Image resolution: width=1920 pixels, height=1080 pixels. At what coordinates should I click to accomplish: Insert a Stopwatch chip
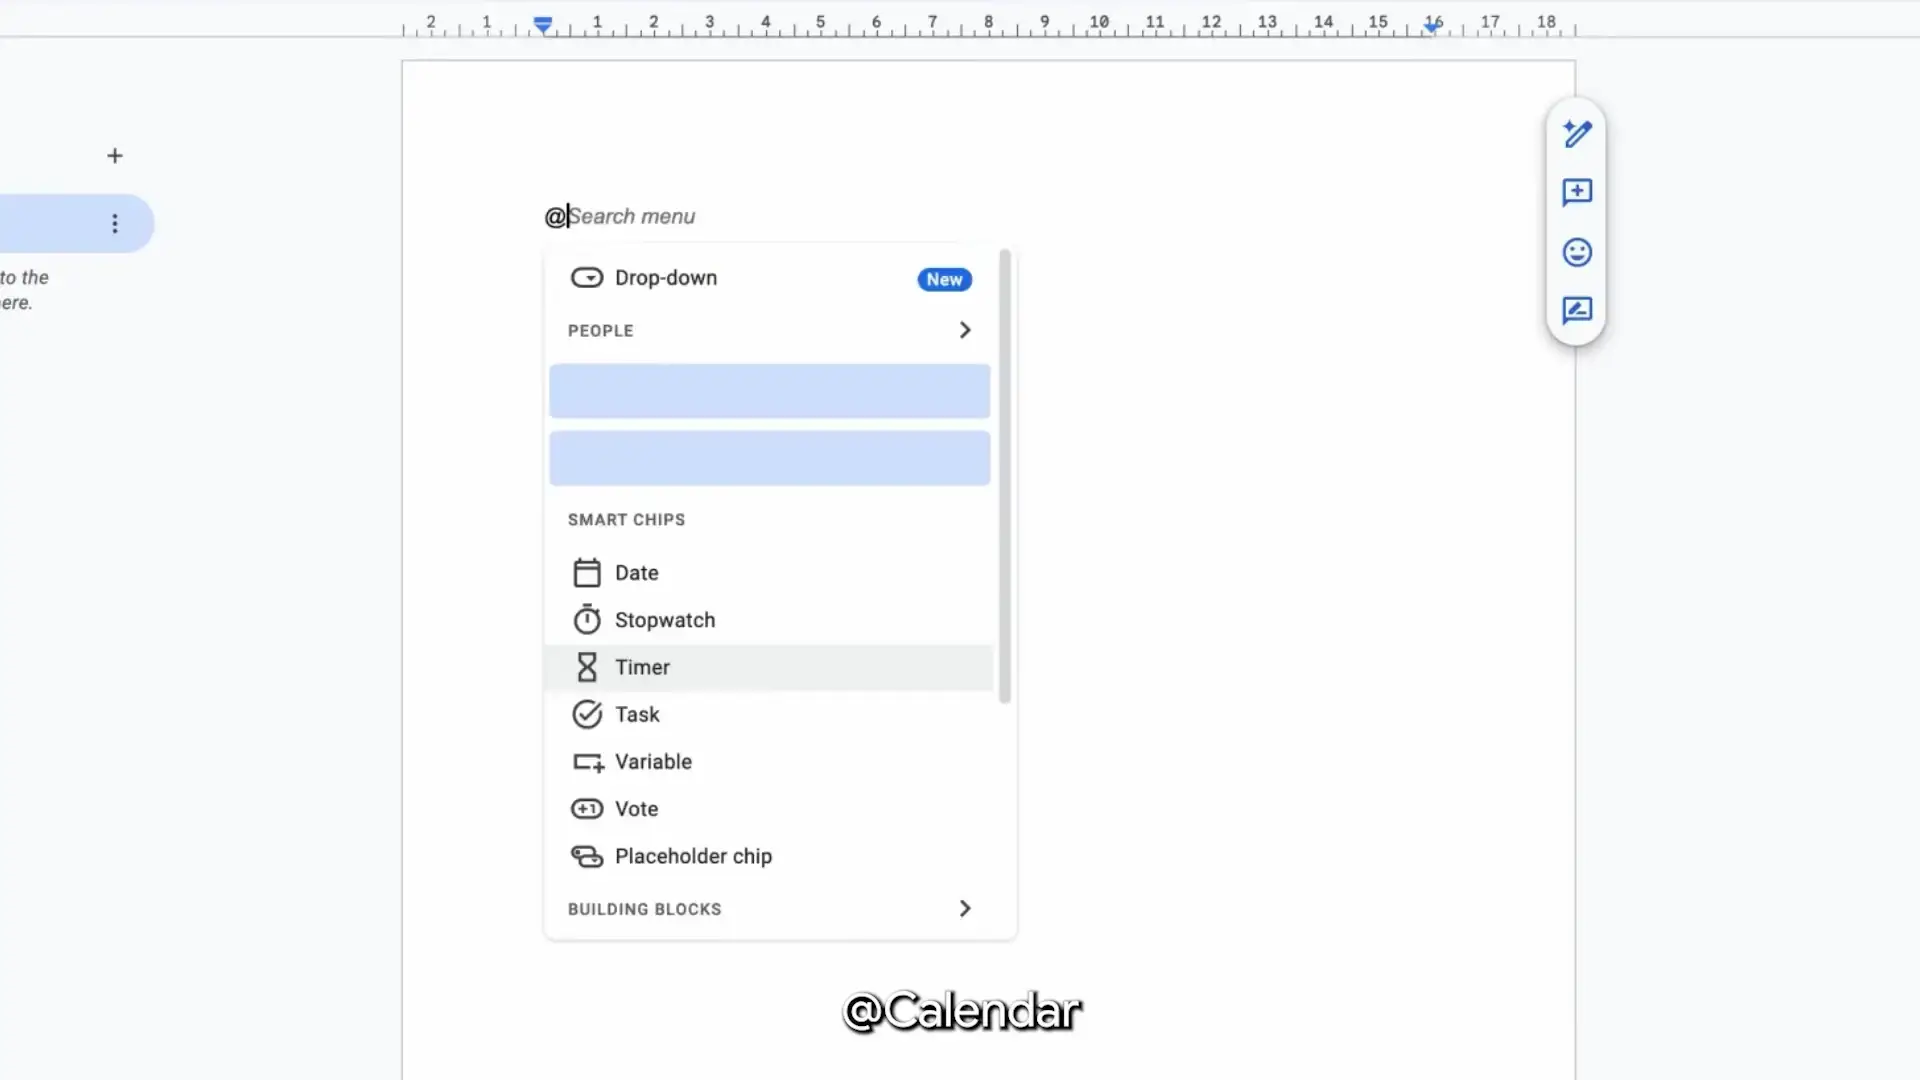664,620
